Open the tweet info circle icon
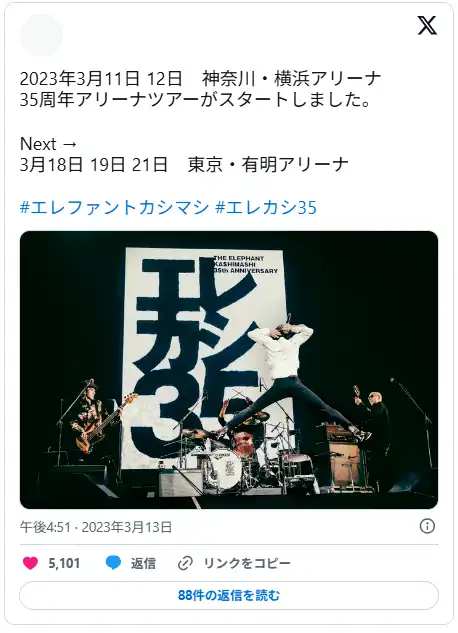 click(427, 526)
